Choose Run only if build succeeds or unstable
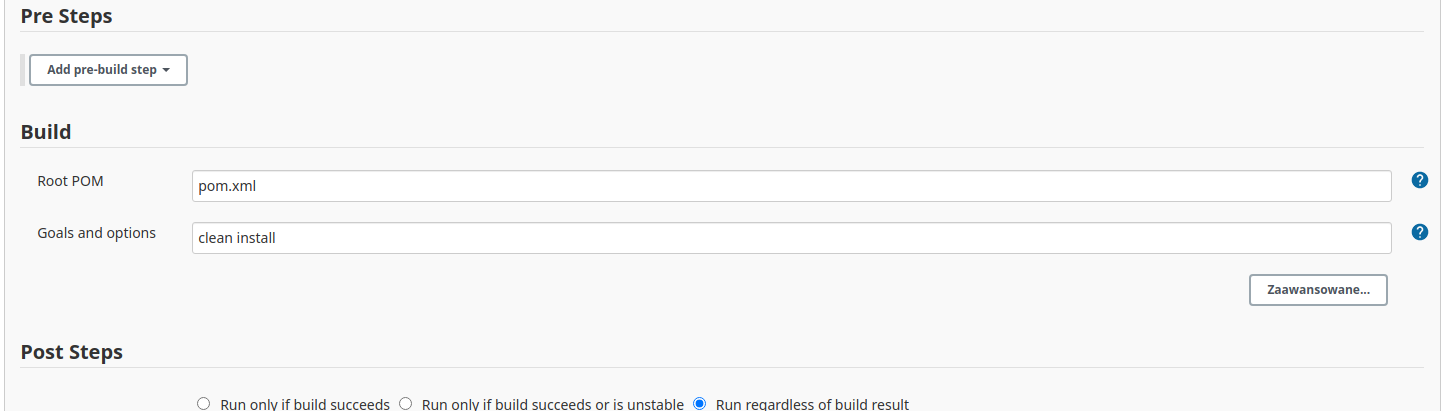 point(405,404)
